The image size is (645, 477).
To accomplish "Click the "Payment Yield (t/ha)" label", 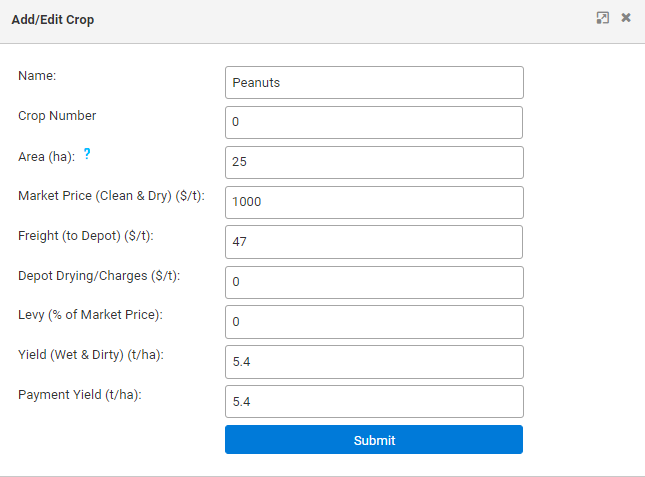I will tap(80, 395).
